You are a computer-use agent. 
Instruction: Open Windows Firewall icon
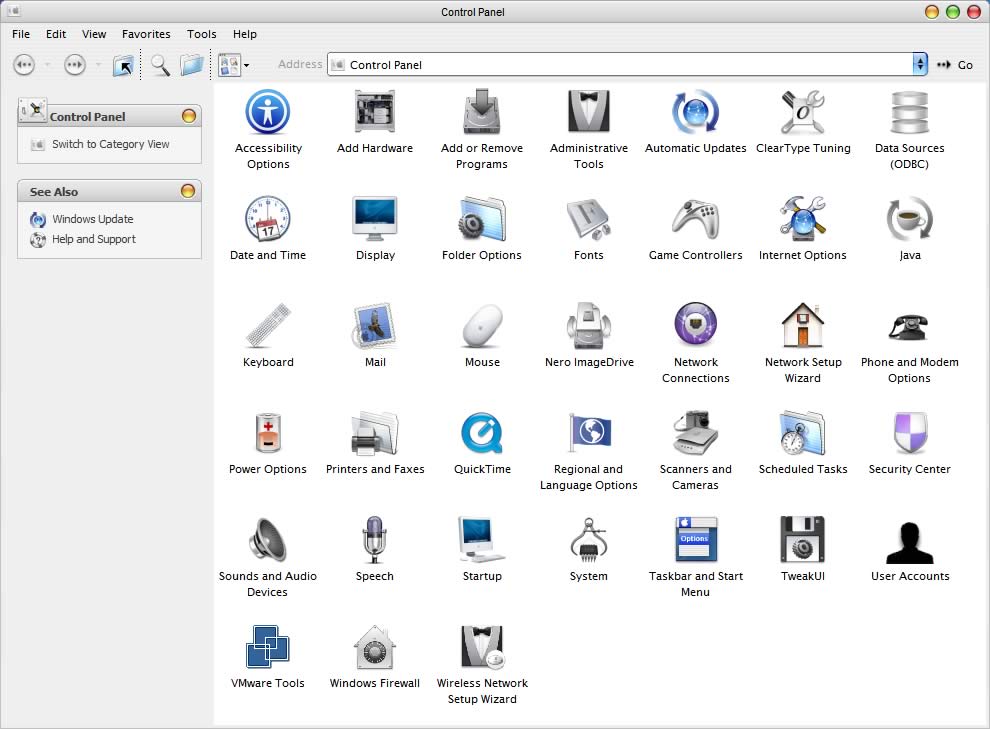[x=374, y=647]
